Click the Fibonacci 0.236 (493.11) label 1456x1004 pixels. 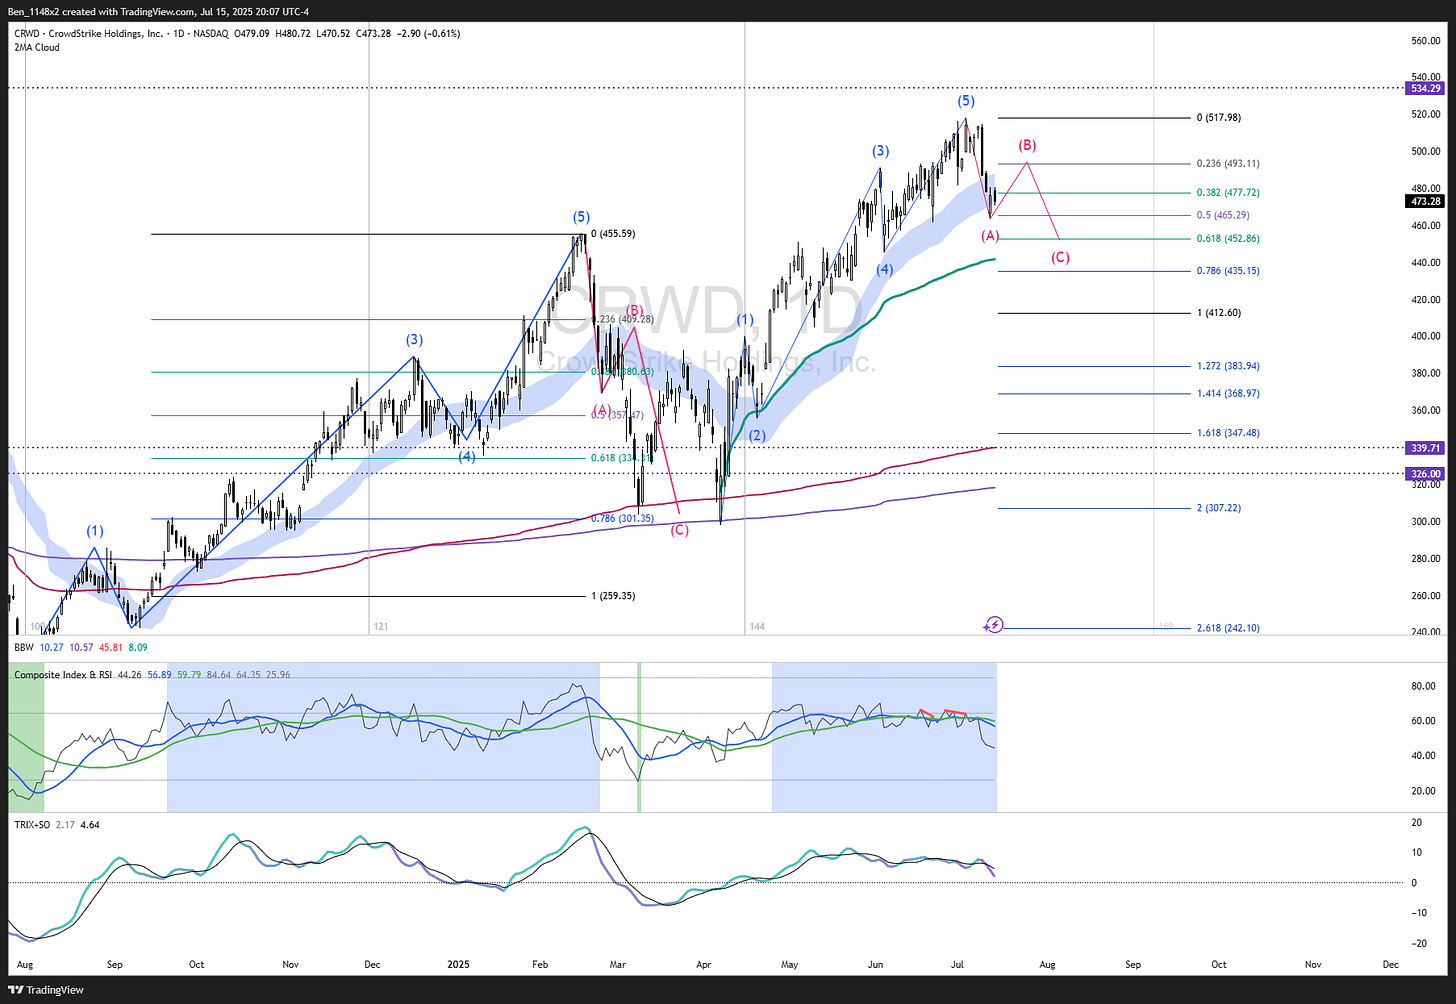[x=1229, y=164]
